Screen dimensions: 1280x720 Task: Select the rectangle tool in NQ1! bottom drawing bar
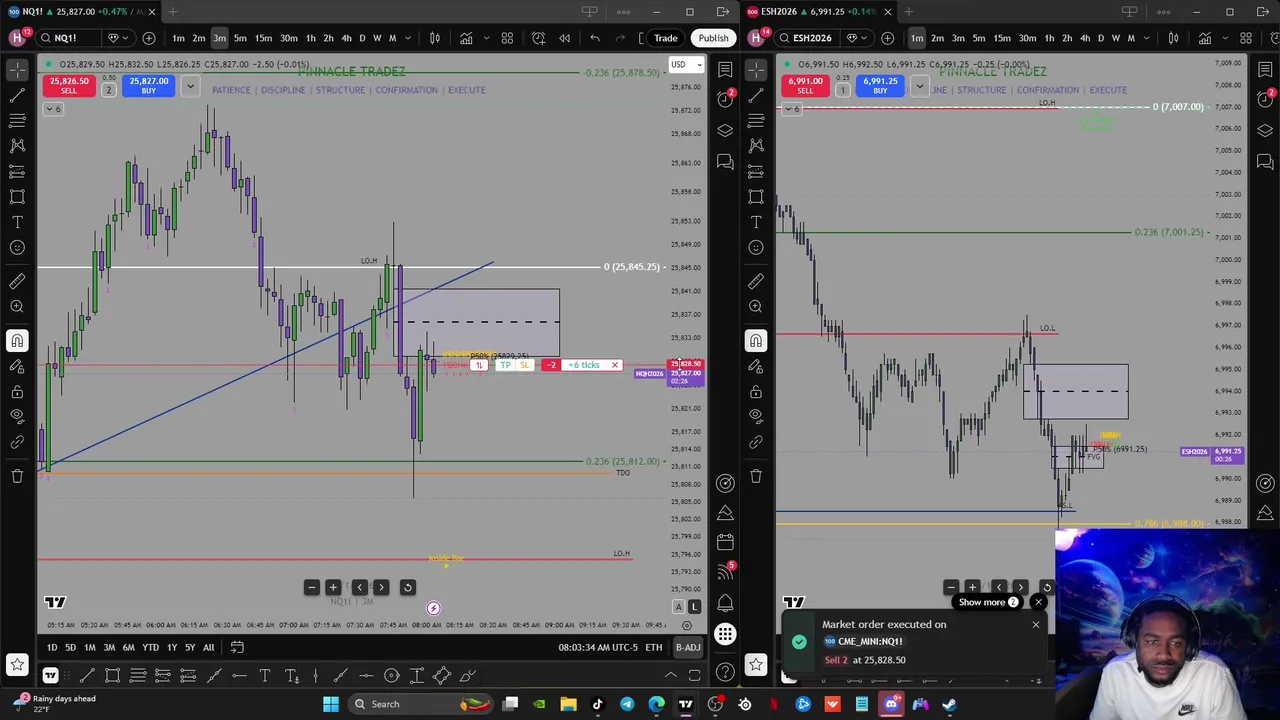[x=112, y=676]
